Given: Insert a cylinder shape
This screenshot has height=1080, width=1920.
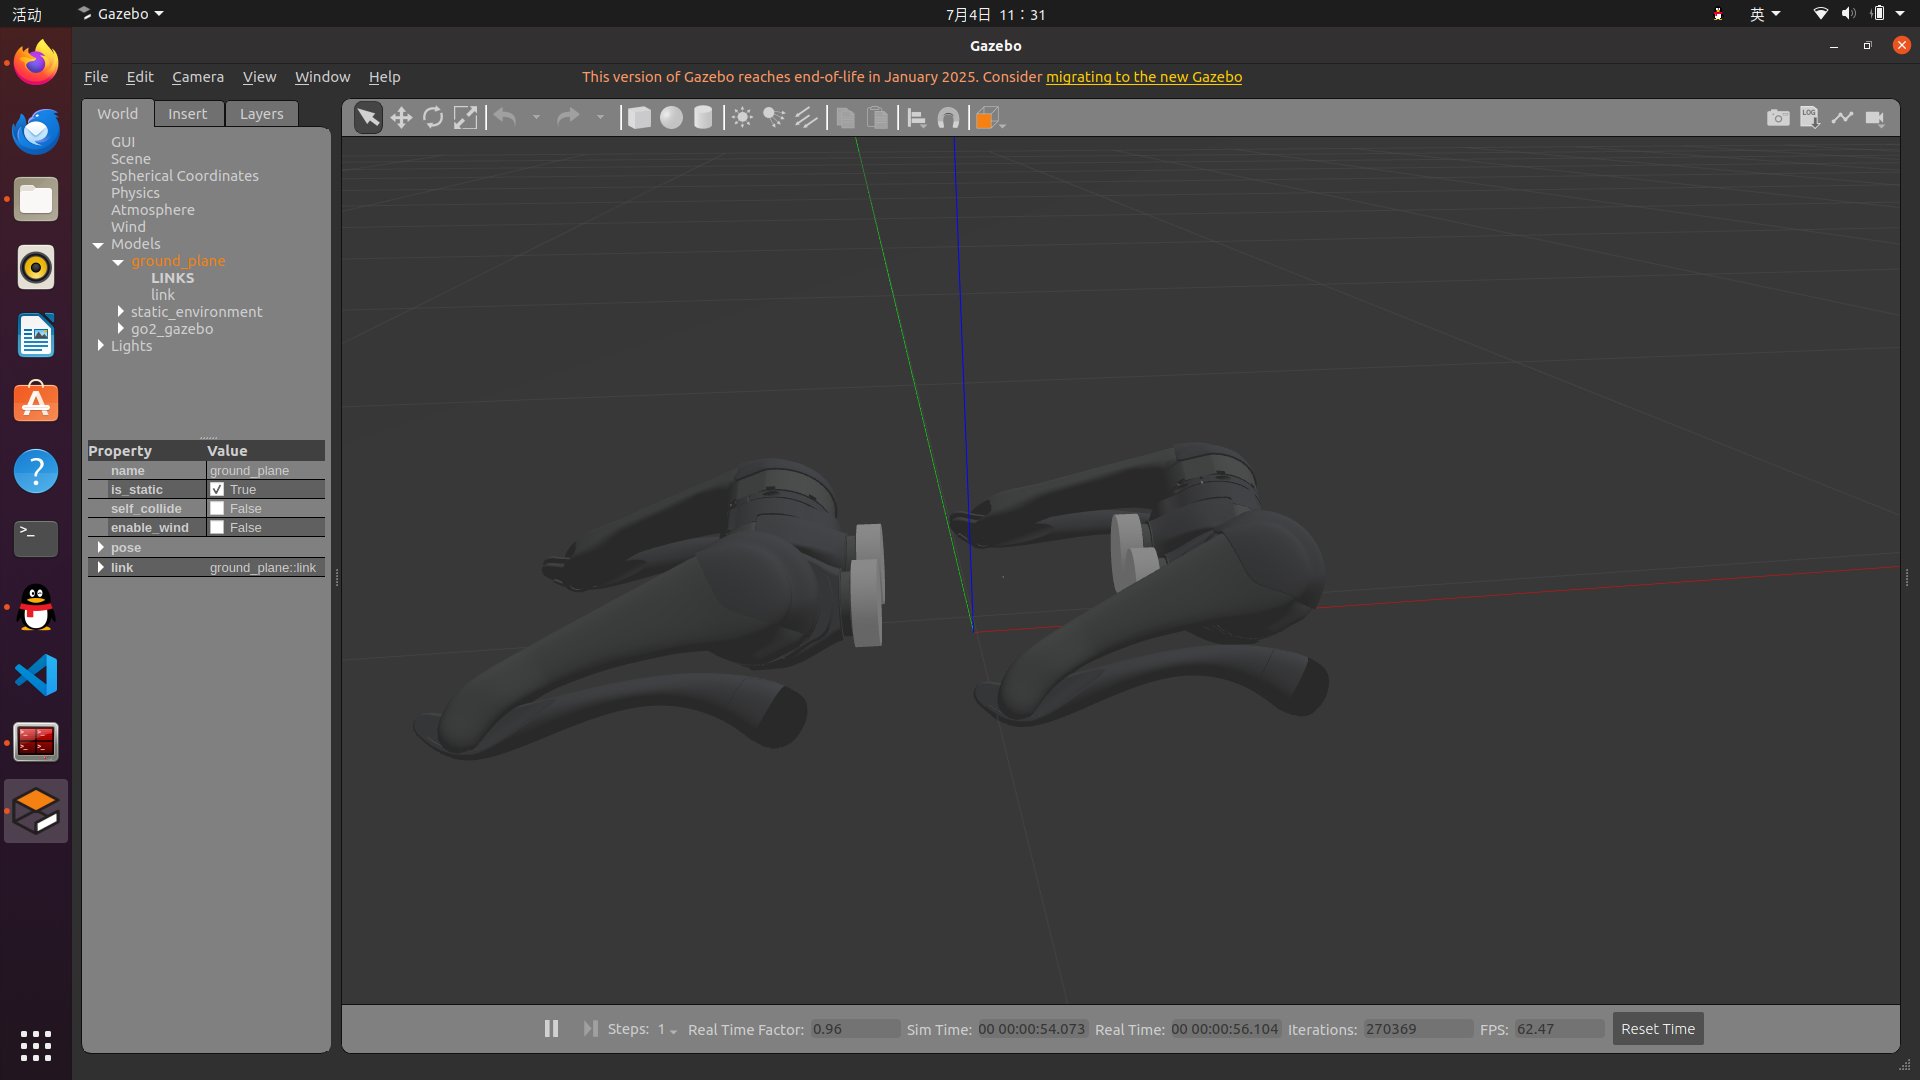Looking at the screenshot, I should [x=703, y=118].
